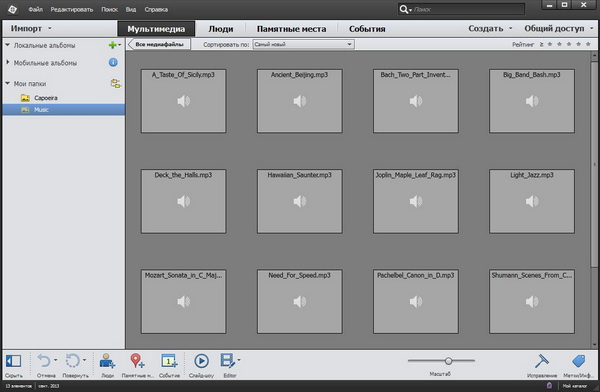Click the Отмена undo icon
600x392 pixels.
pyautogui.click(x=44, y=361)
